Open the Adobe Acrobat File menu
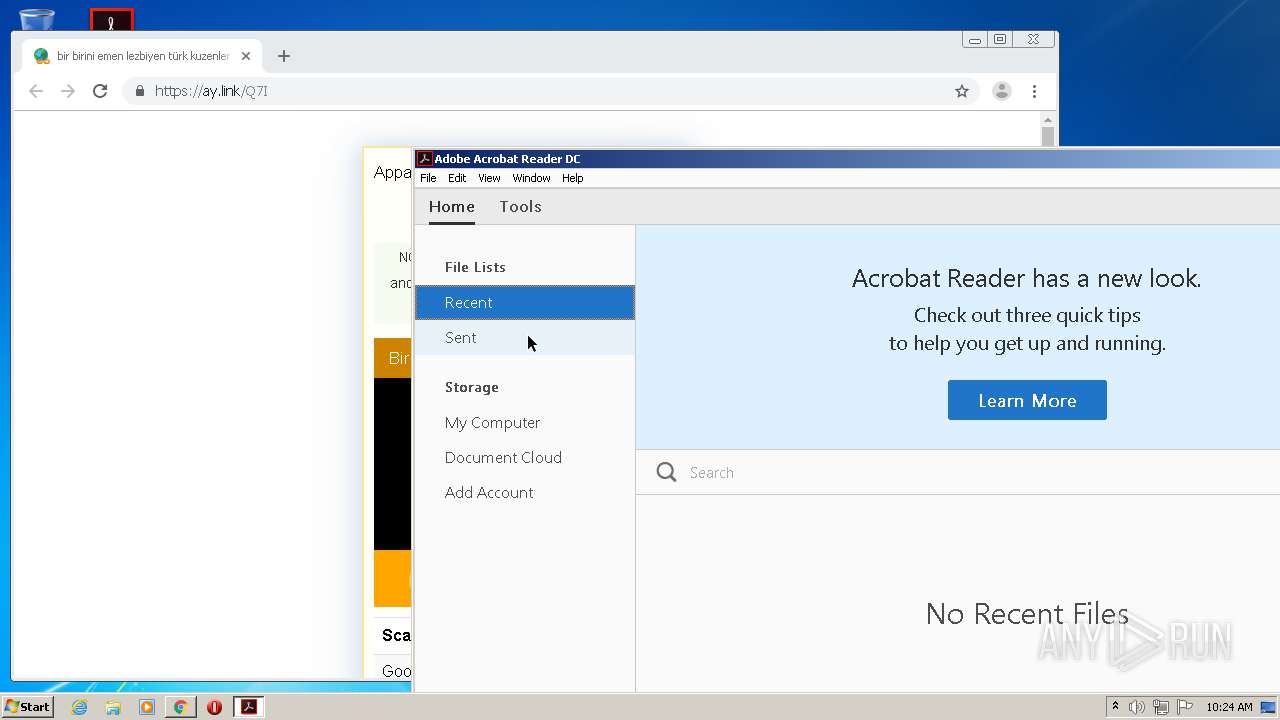Screen dimensions: 1280x720 click(428, 178)
